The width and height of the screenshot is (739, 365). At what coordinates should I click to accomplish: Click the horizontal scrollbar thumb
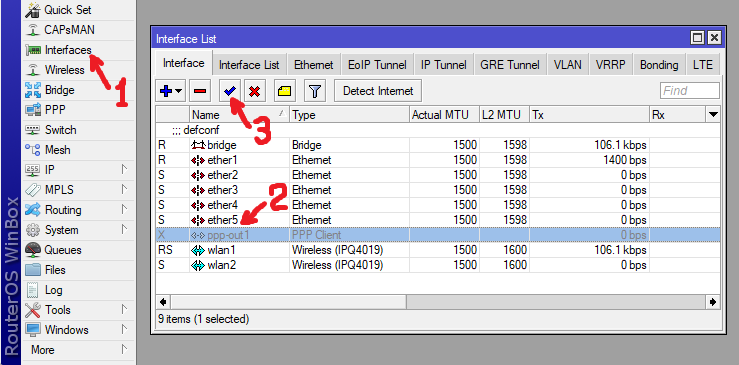coord(288,302)
